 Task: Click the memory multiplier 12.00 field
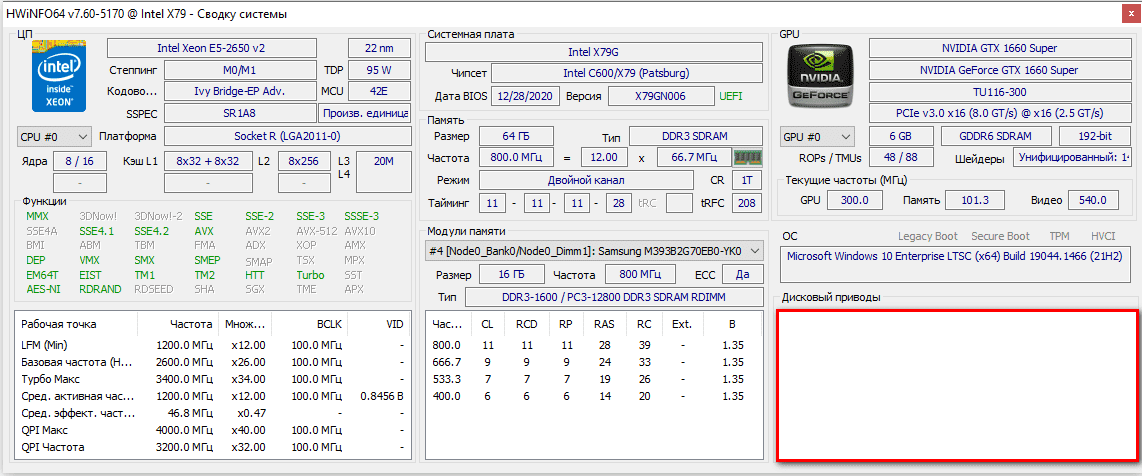[x=603, y=157]
